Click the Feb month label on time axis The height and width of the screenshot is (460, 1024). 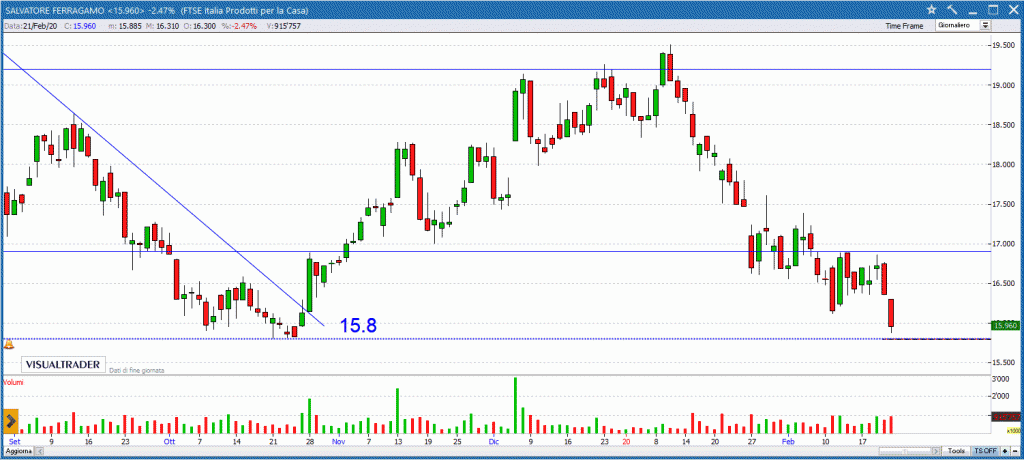pyautogui.click(x=788, y=442)
